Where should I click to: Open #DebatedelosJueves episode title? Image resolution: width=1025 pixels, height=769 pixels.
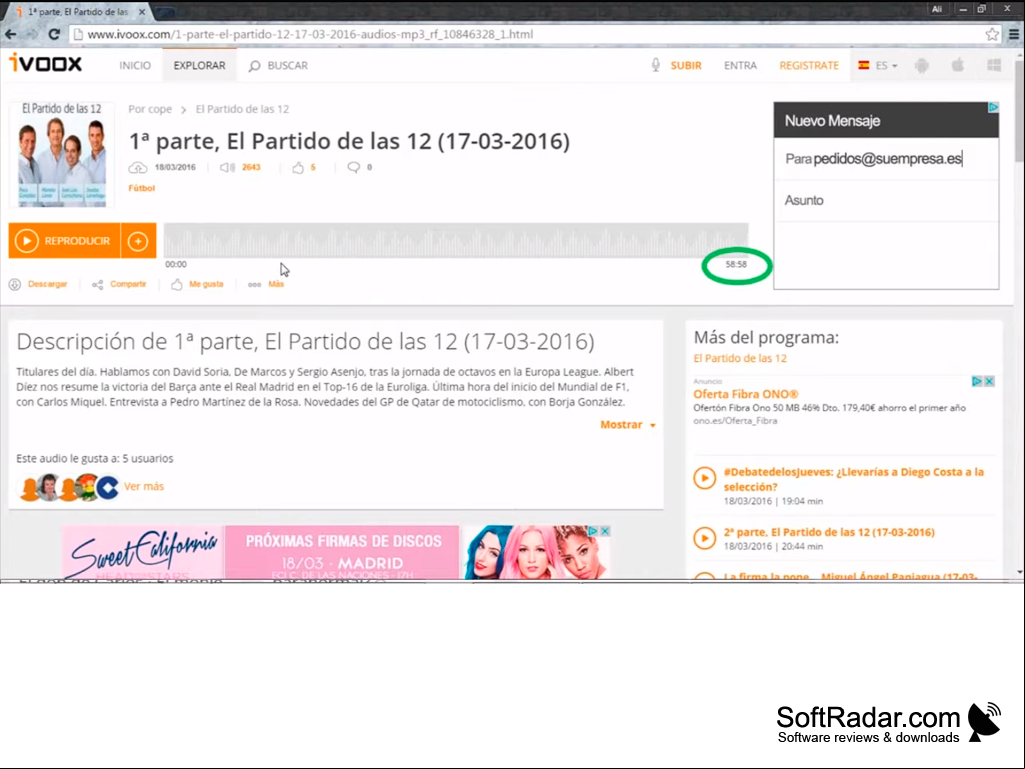[x=853, y=479]
